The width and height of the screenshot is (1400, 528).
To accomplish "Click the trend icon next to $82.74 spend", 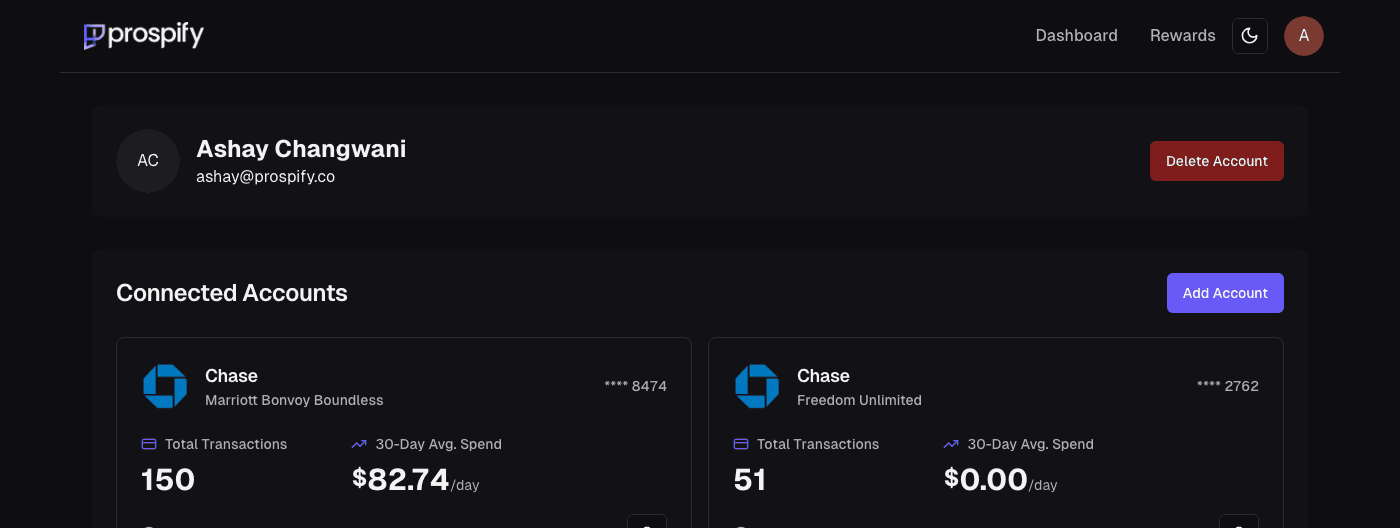I will coord(360,444).
